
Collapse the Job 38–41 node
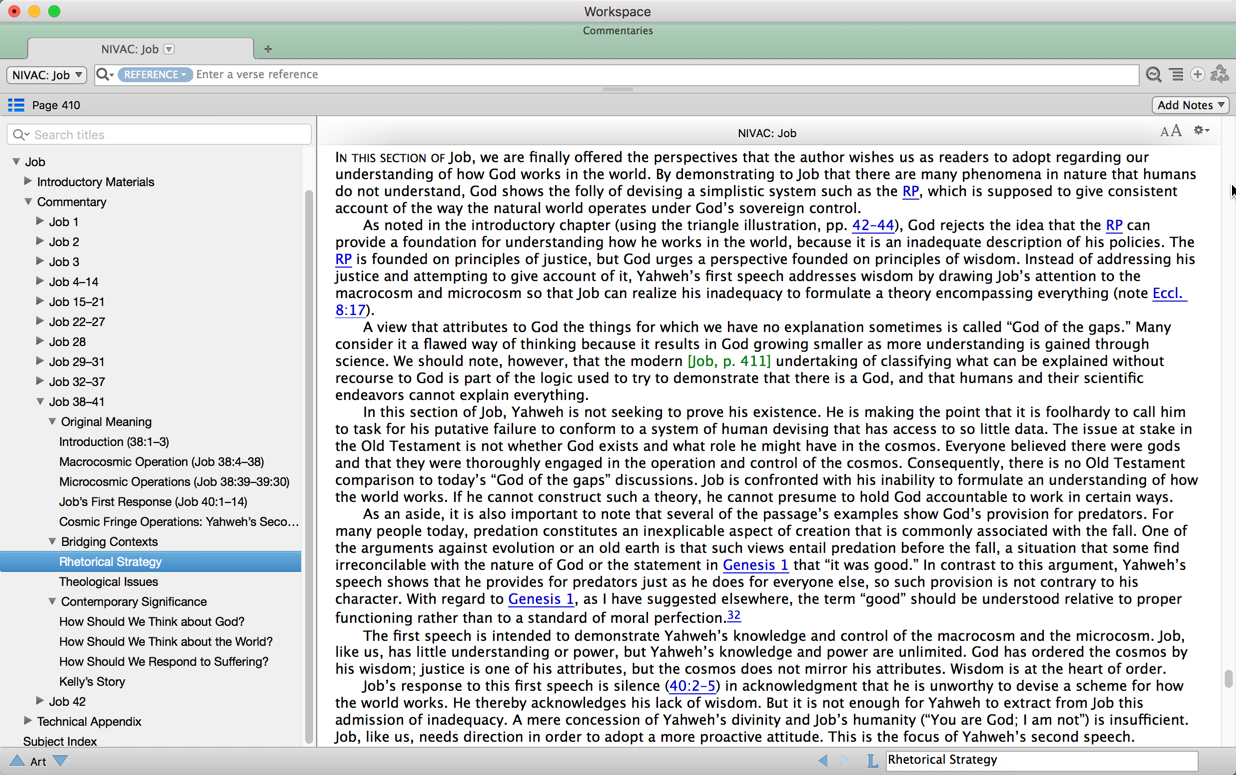[x=40, y=401]
